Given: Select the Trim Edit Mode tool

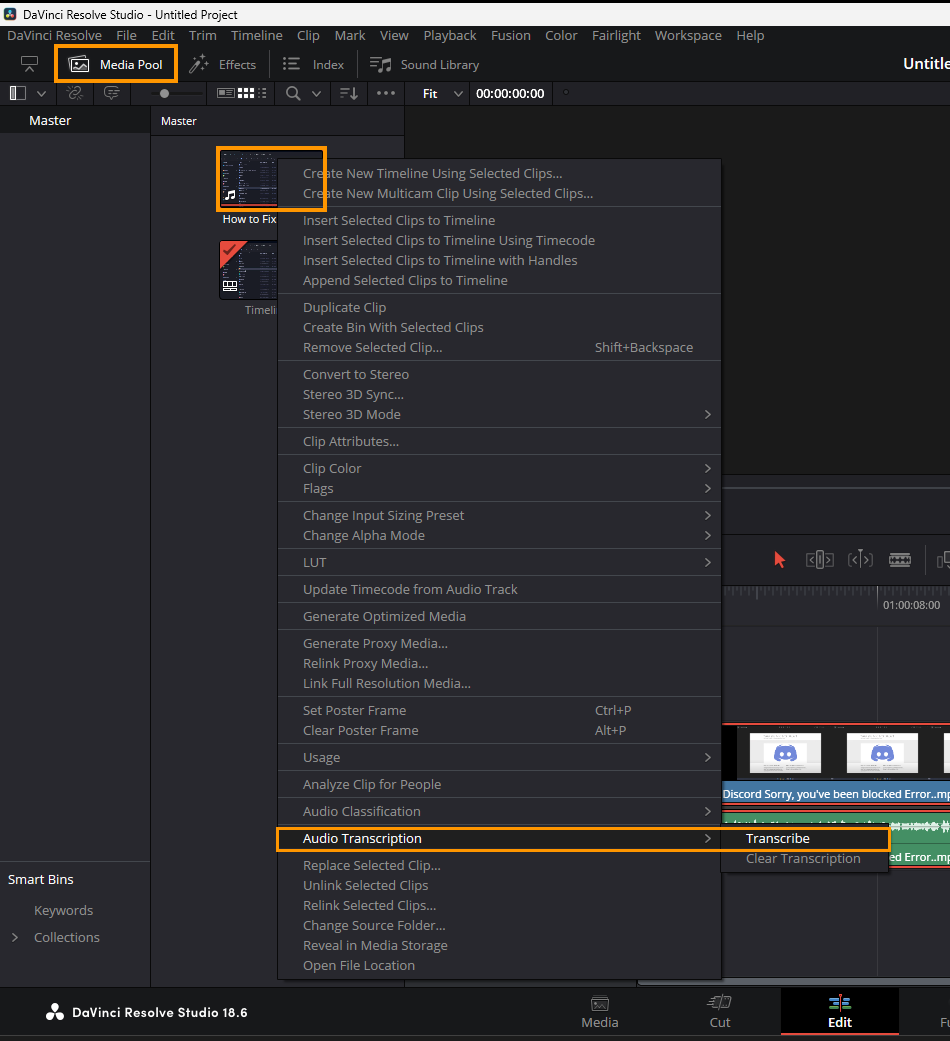Looking at the screenshot, I should (820, 560).
